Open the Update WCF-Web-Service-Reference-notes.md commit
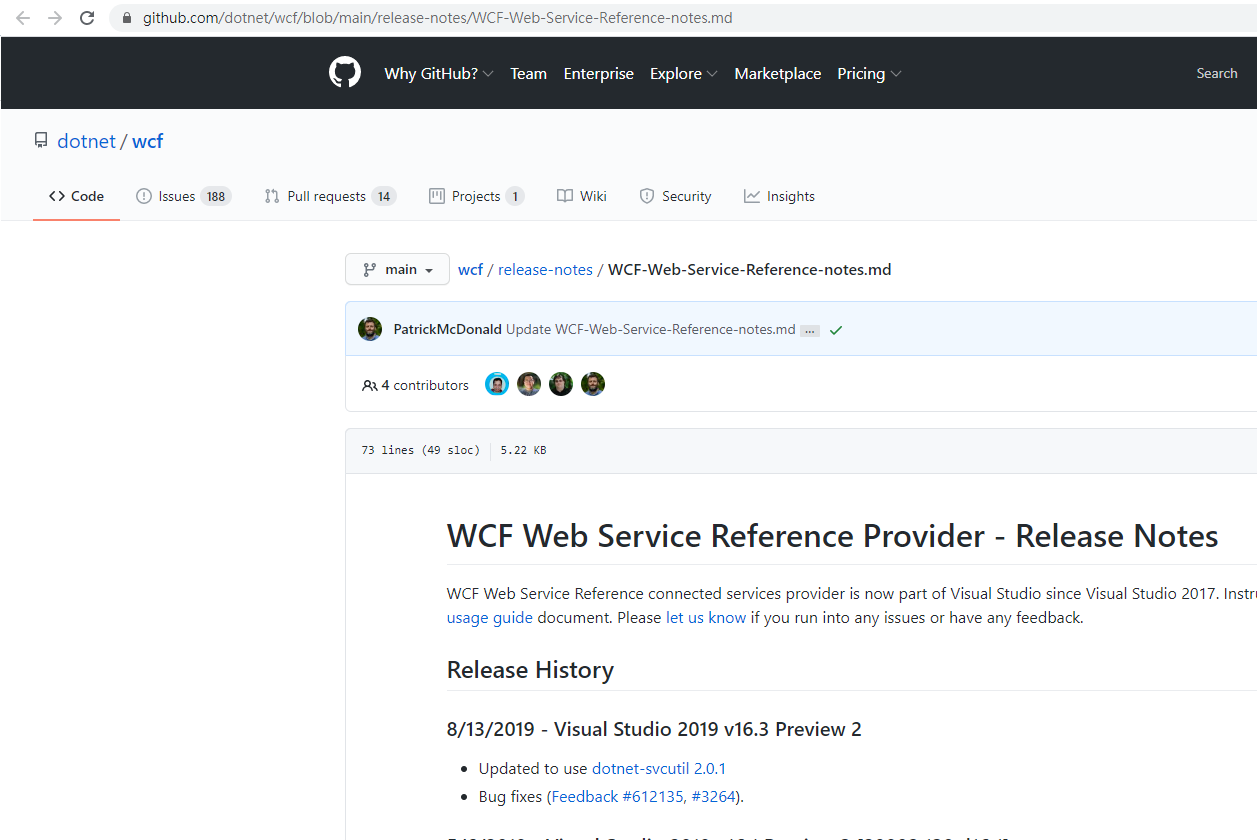 (x=651, y=329)
